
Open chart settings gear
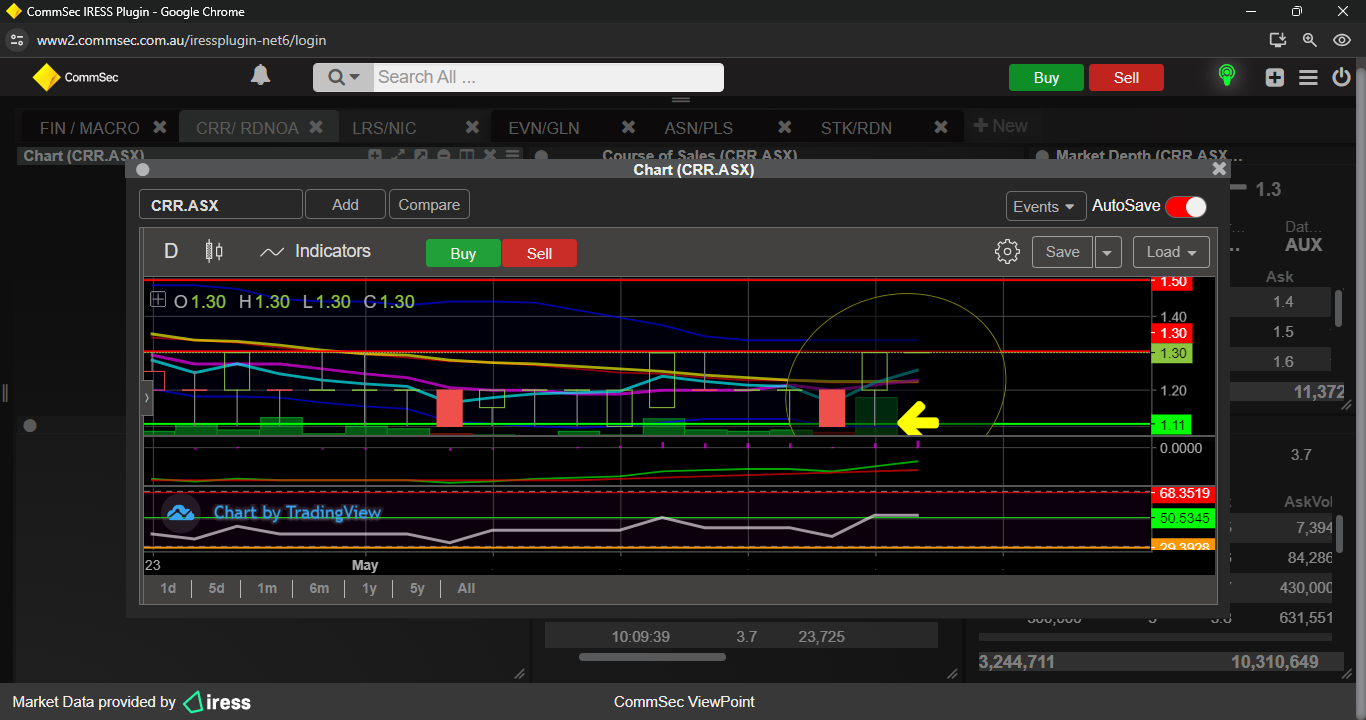click(x=1007, y=252)
